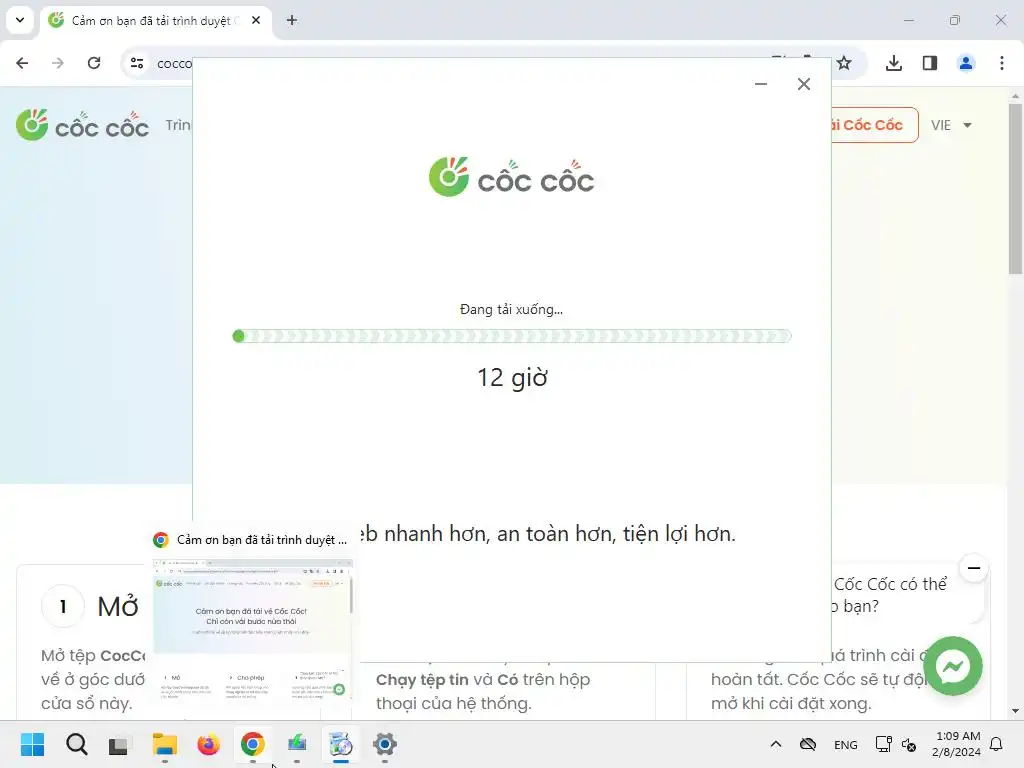Minimize the Cốc Cốc installer dialog

point(761,84)
